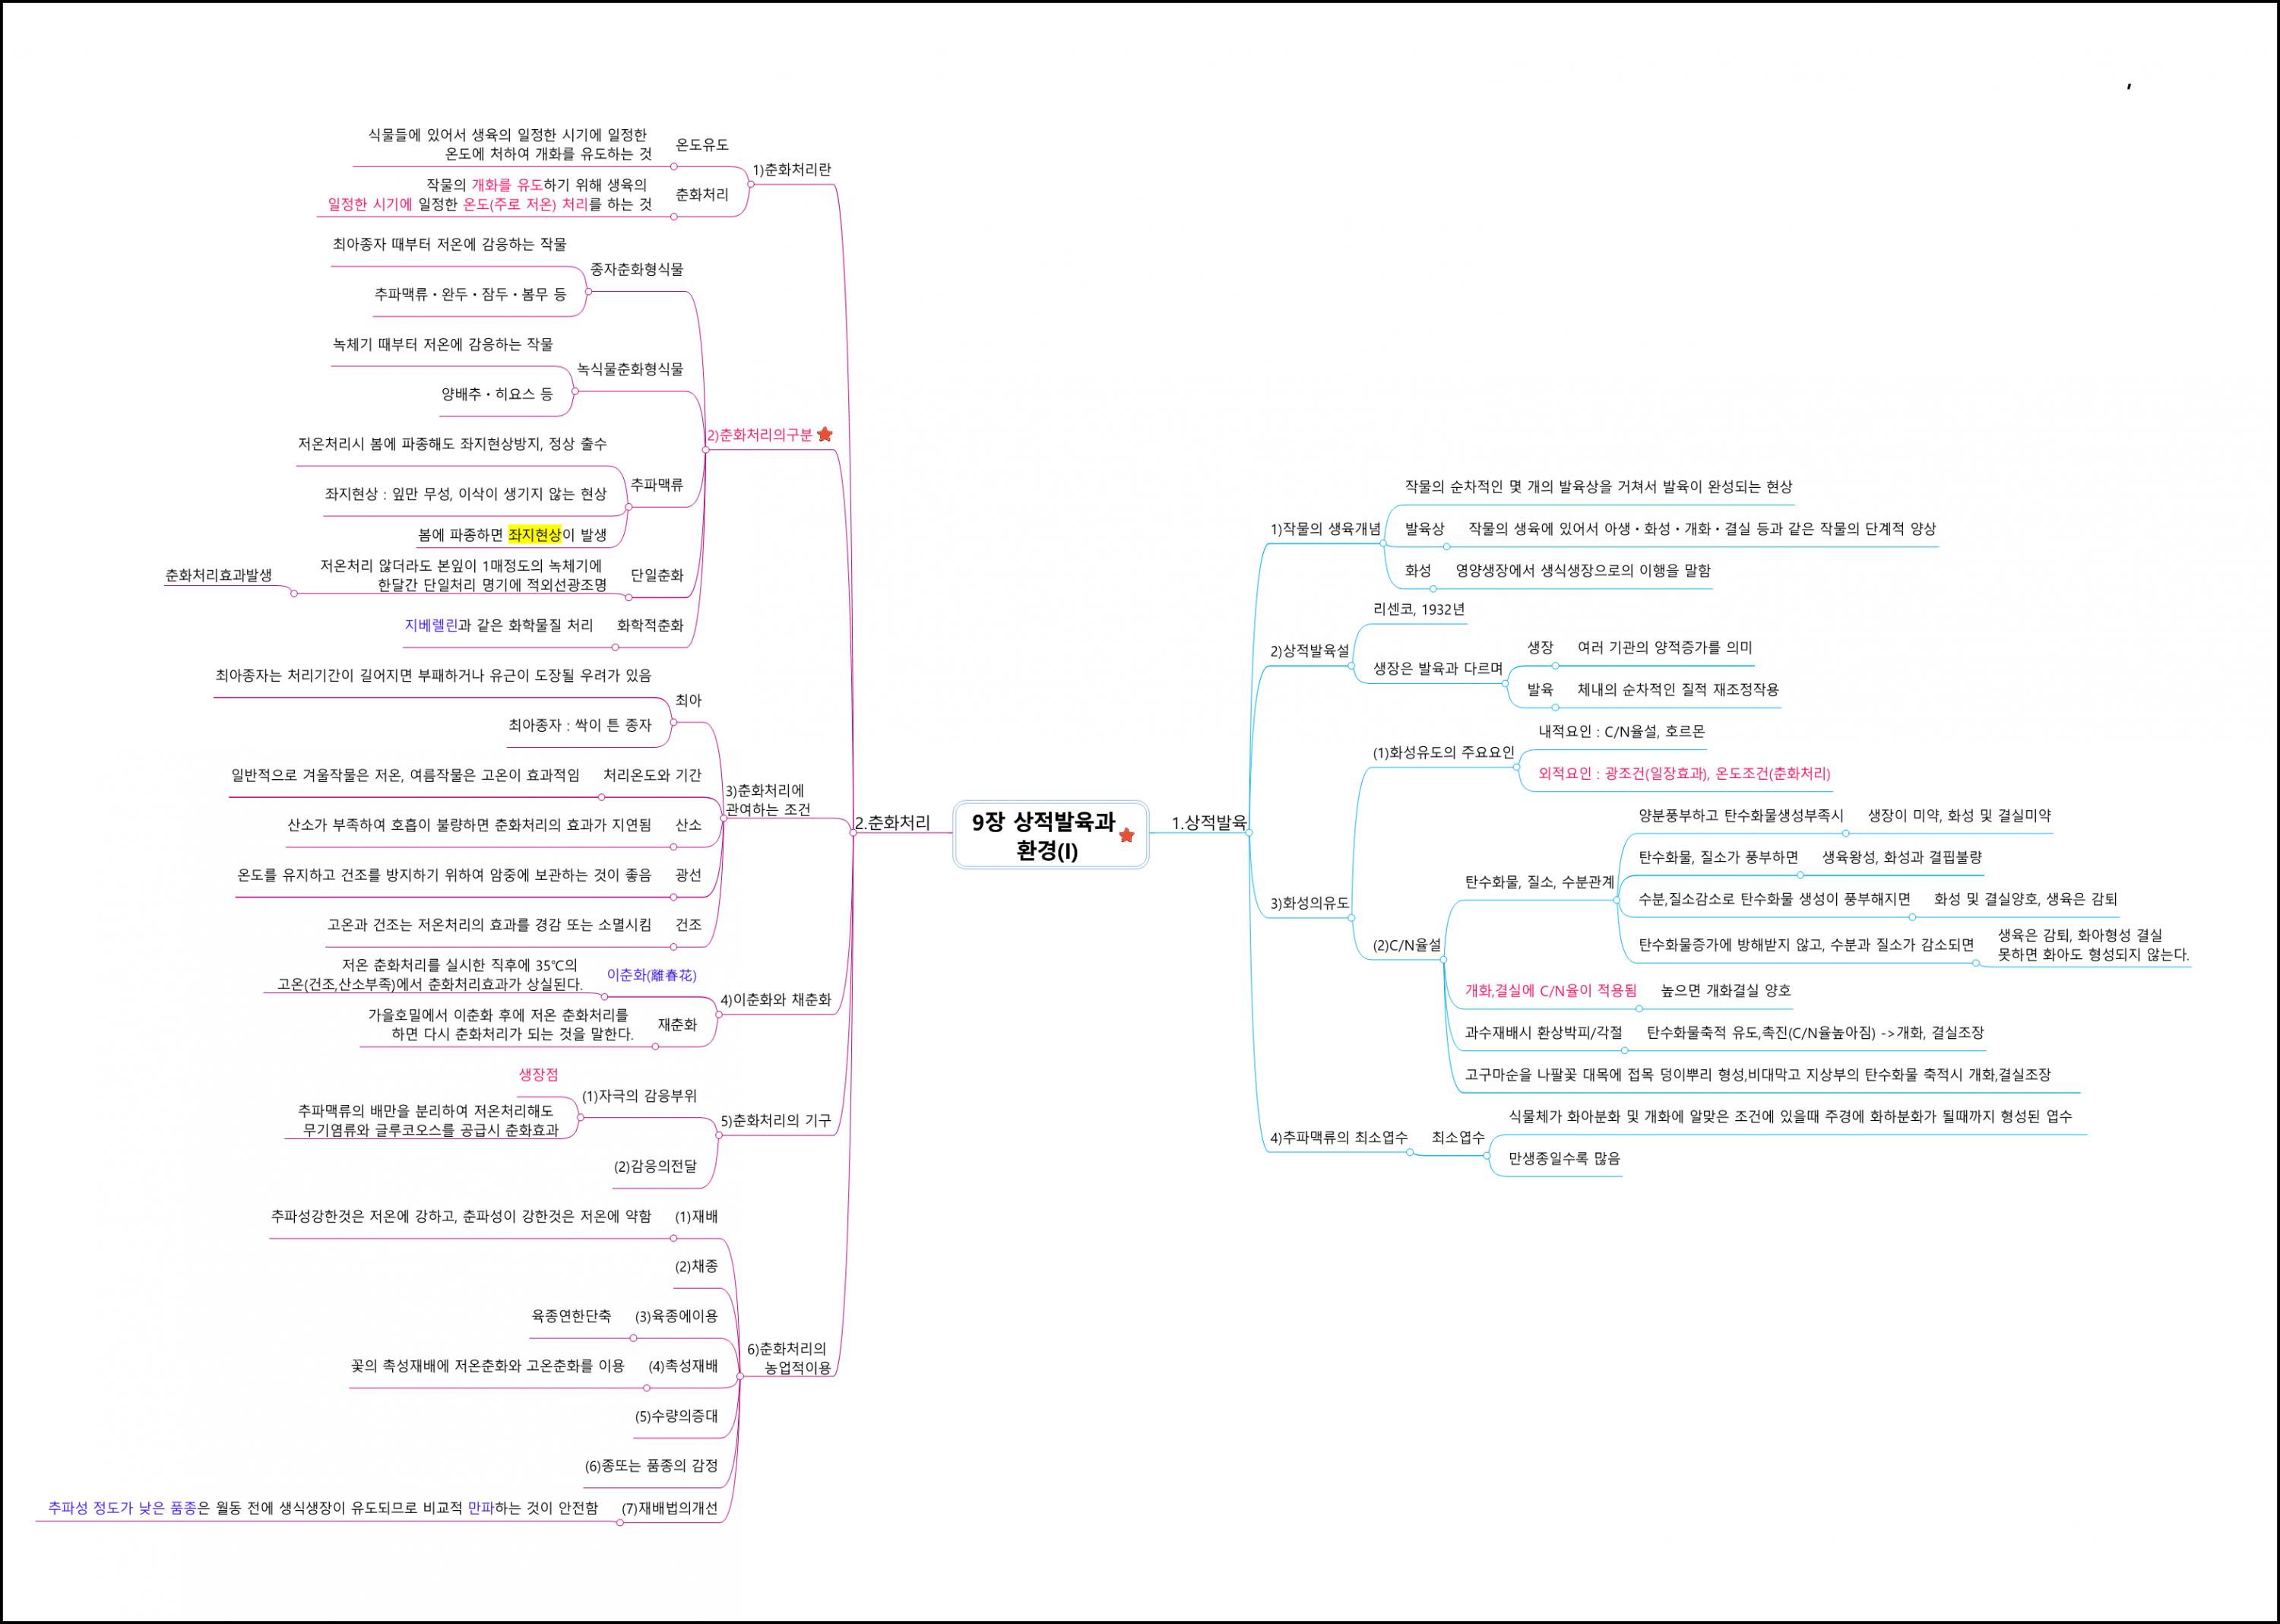Collapse branch circle at 3)화성의유도
The height and width of the screenshot is (1624, 2280).
point(1351,918)
